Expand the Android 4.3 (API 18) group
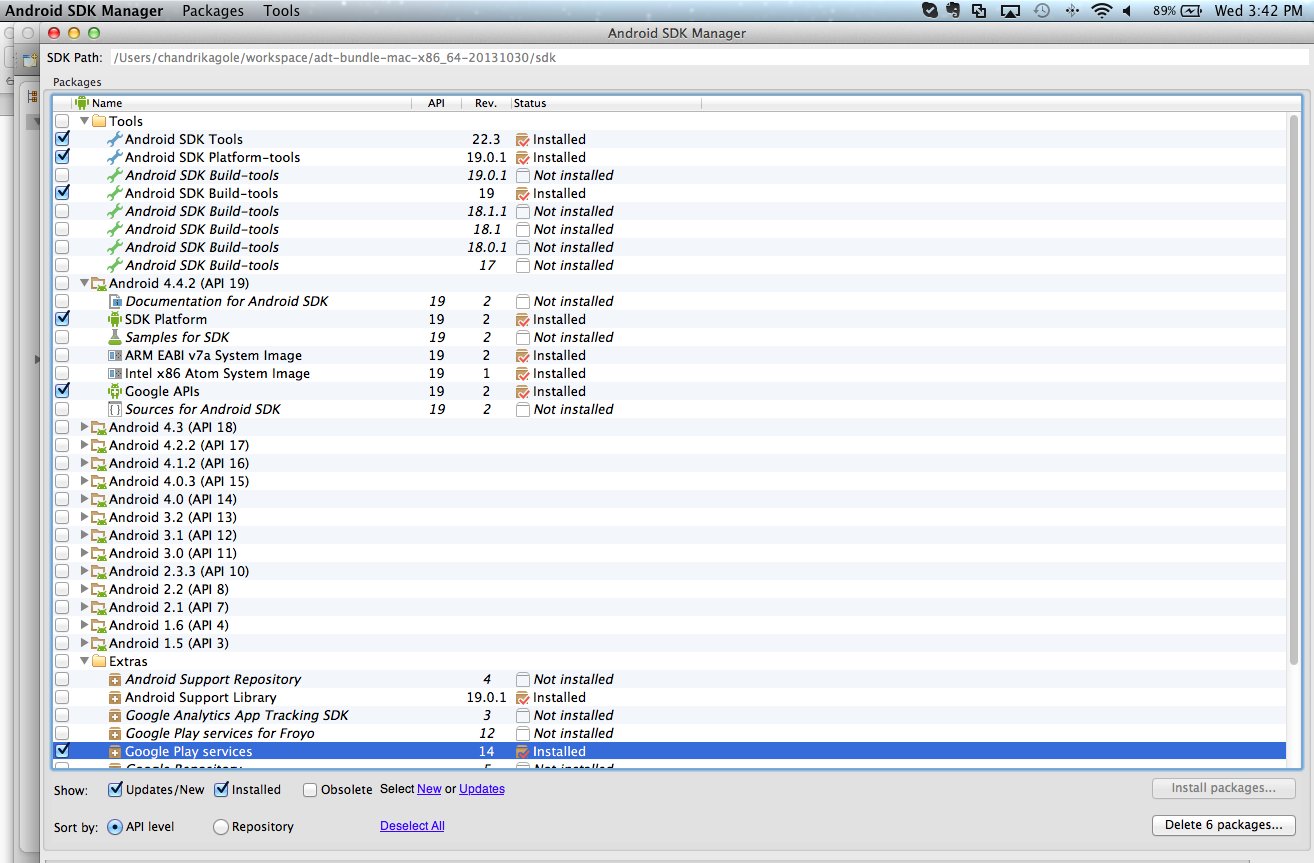 (x=84, y=427)
